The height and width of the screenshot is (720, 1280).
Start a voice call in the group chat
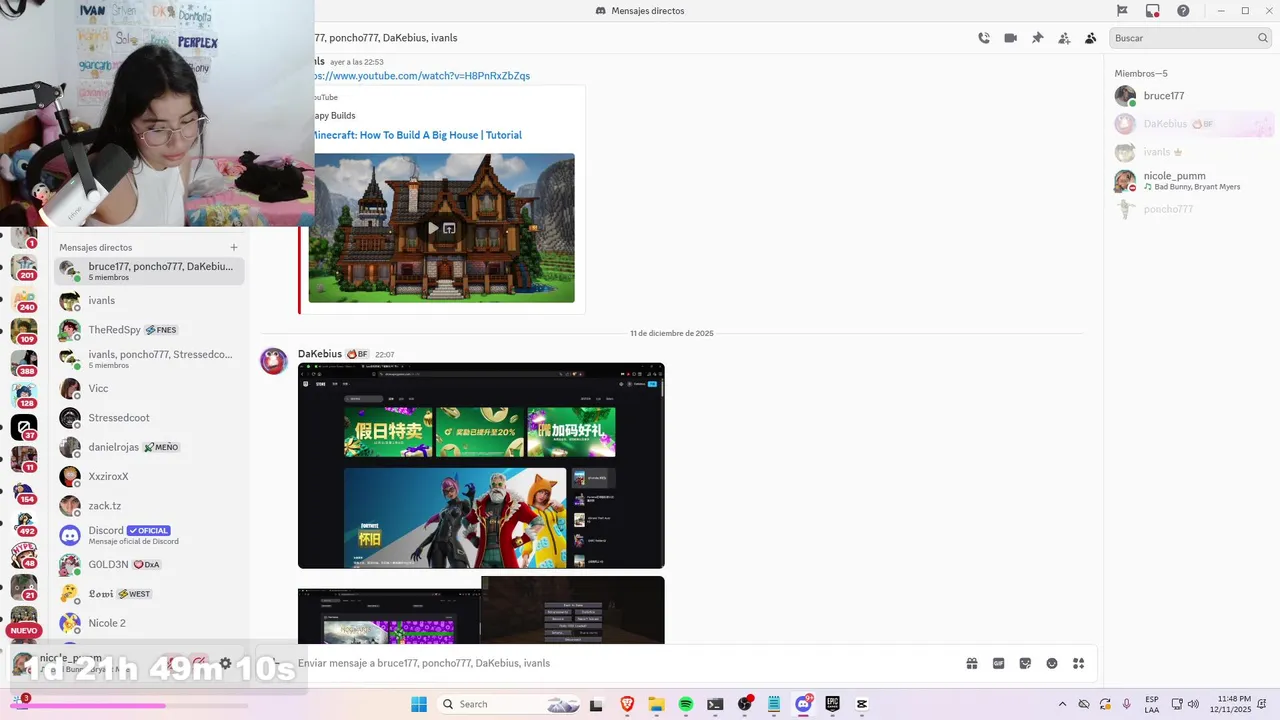[x=984, y=38]
